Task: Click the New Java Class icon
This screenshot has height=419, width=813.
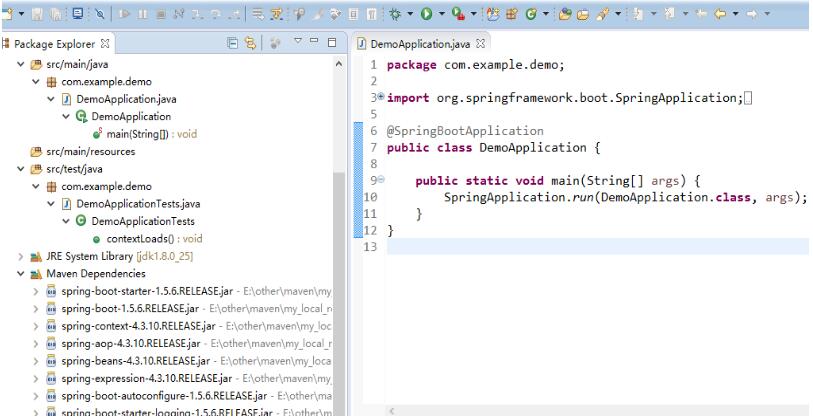Action: point(531,14)
